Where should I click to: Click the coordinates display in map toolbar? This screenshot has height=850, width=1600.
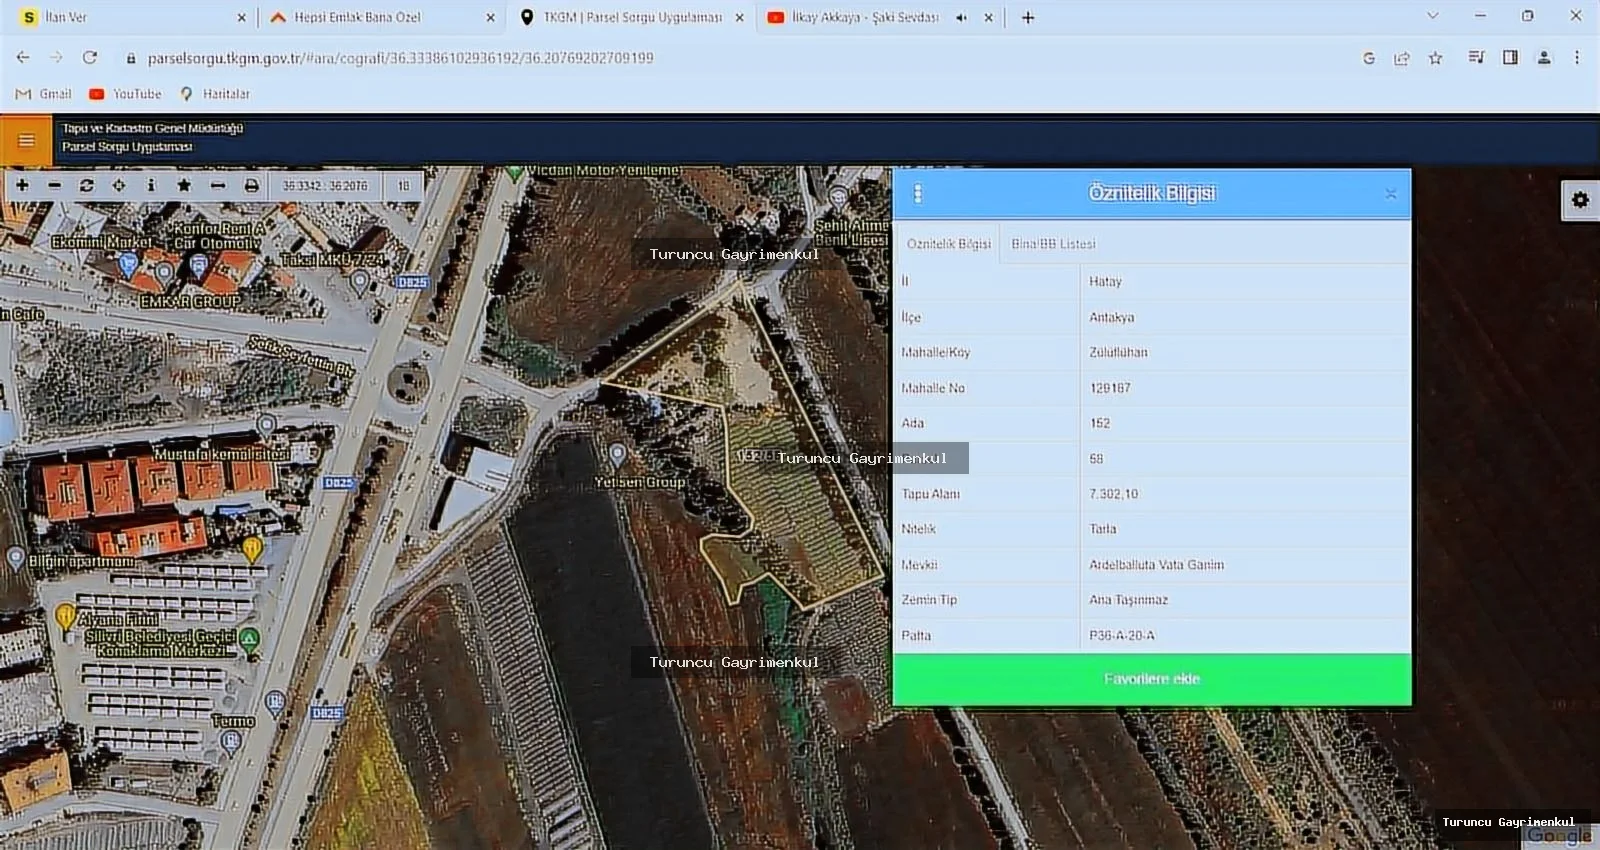325,186
